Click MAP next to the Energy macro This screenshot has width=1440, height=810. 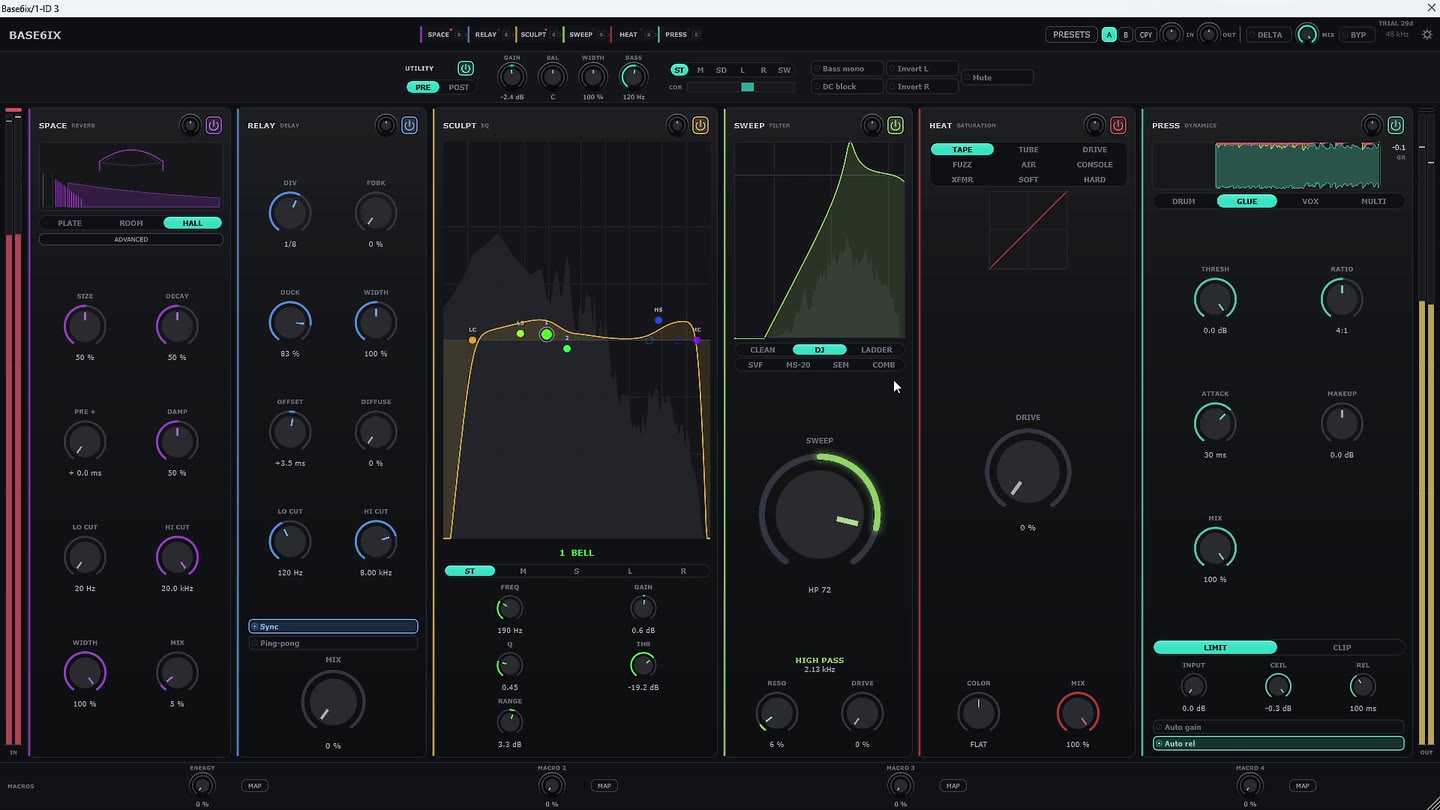(x=254, y=786)
